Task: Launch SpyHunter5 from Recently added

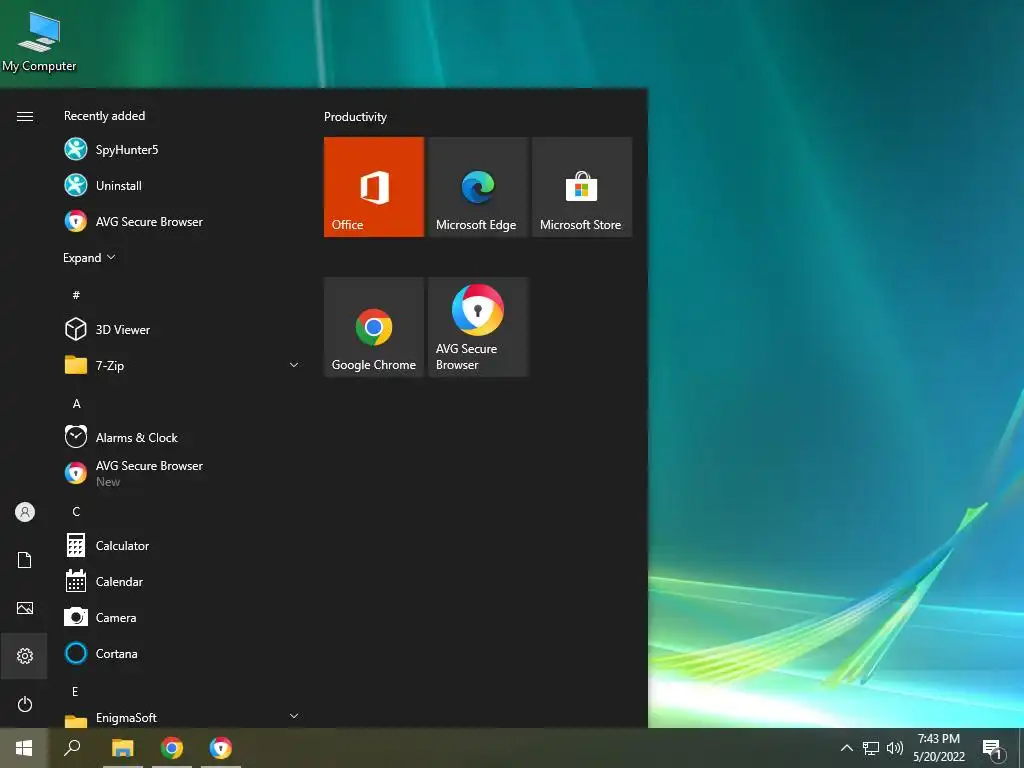Action: coord(183,150)
